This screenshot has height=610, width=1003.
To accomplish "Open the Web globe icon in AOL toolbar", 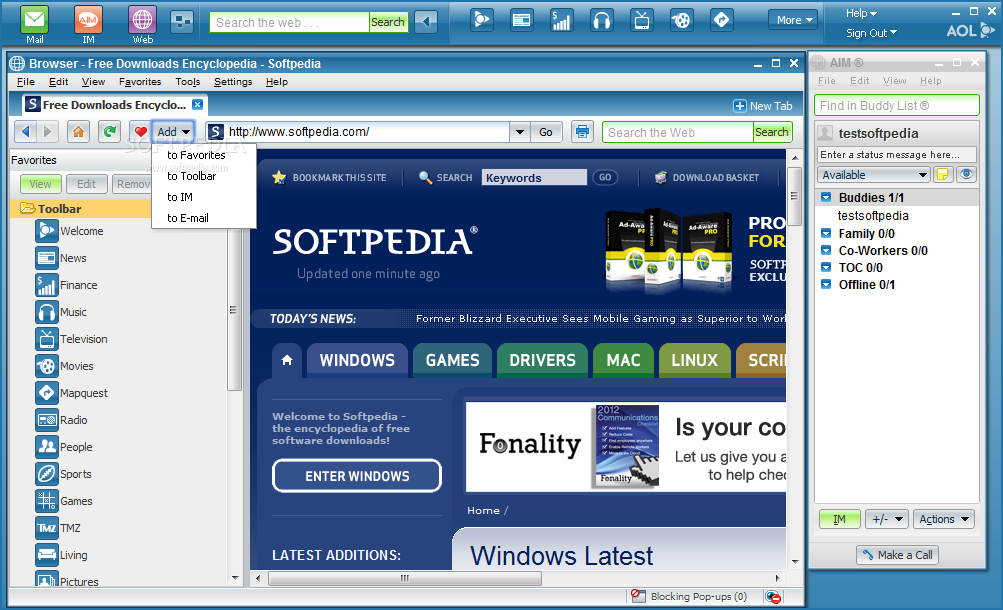I will click(142, 20).
